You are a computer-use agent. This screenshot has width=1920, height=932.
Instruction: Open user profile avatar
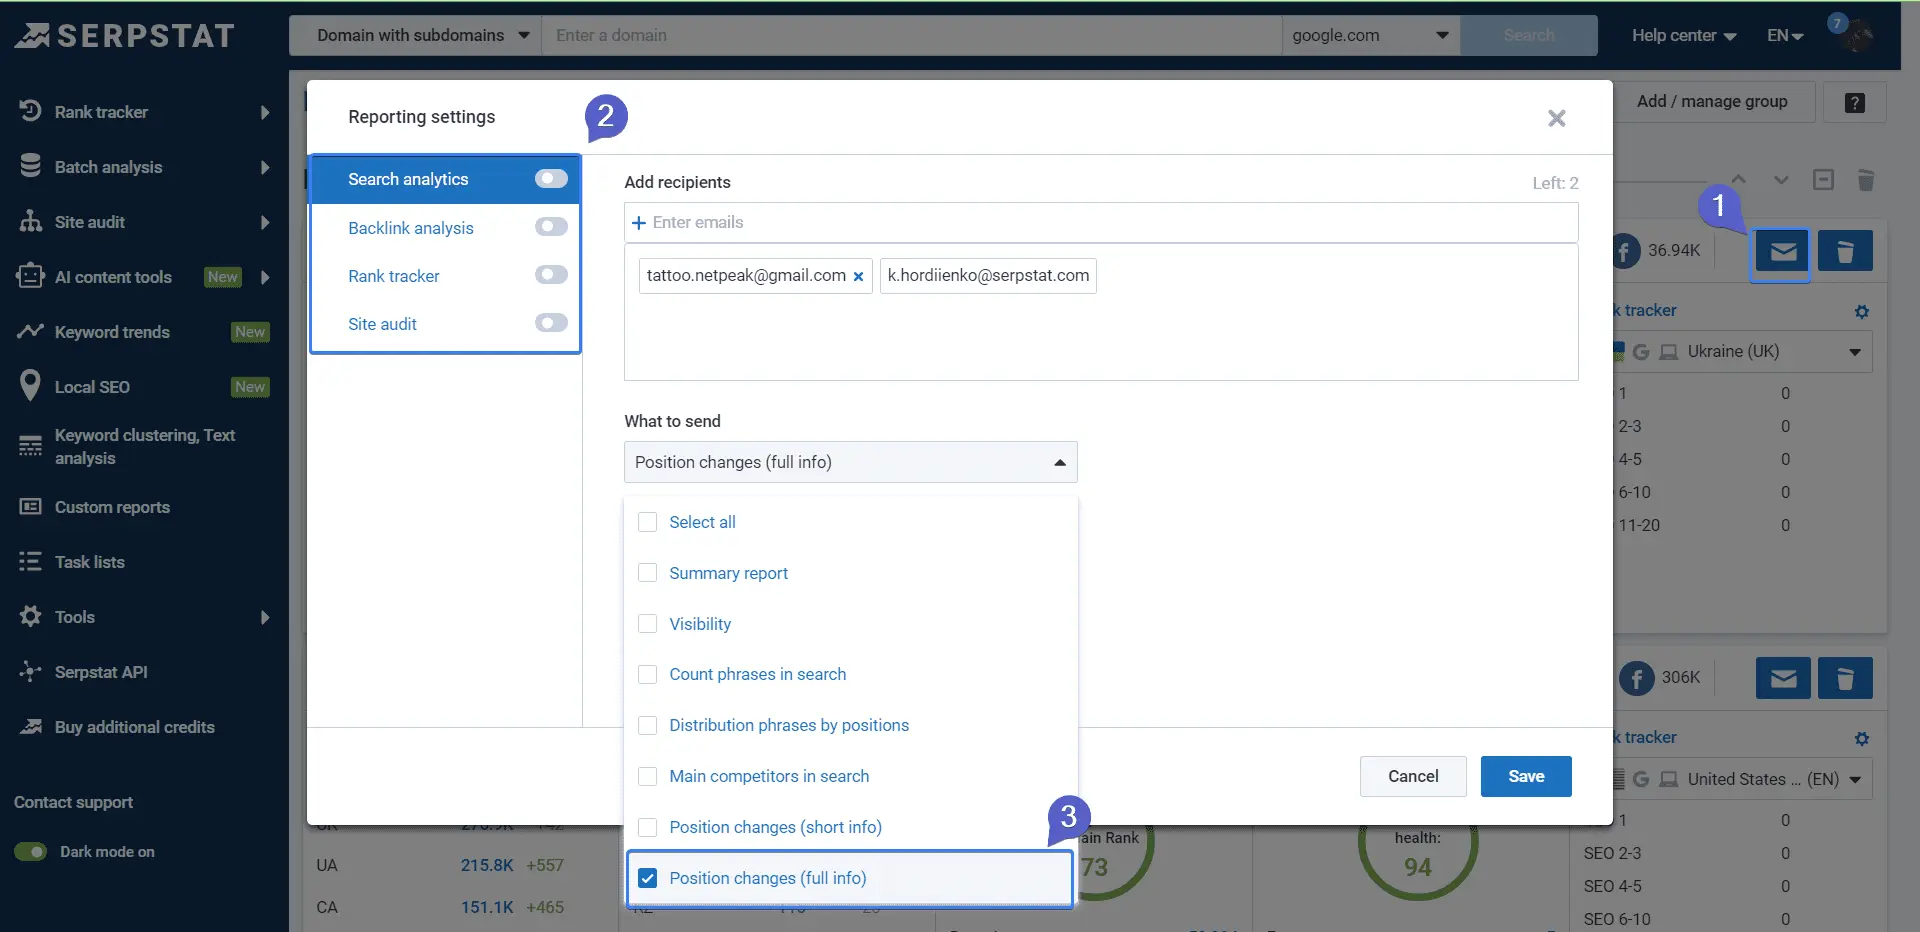[x=1856, y=36]
